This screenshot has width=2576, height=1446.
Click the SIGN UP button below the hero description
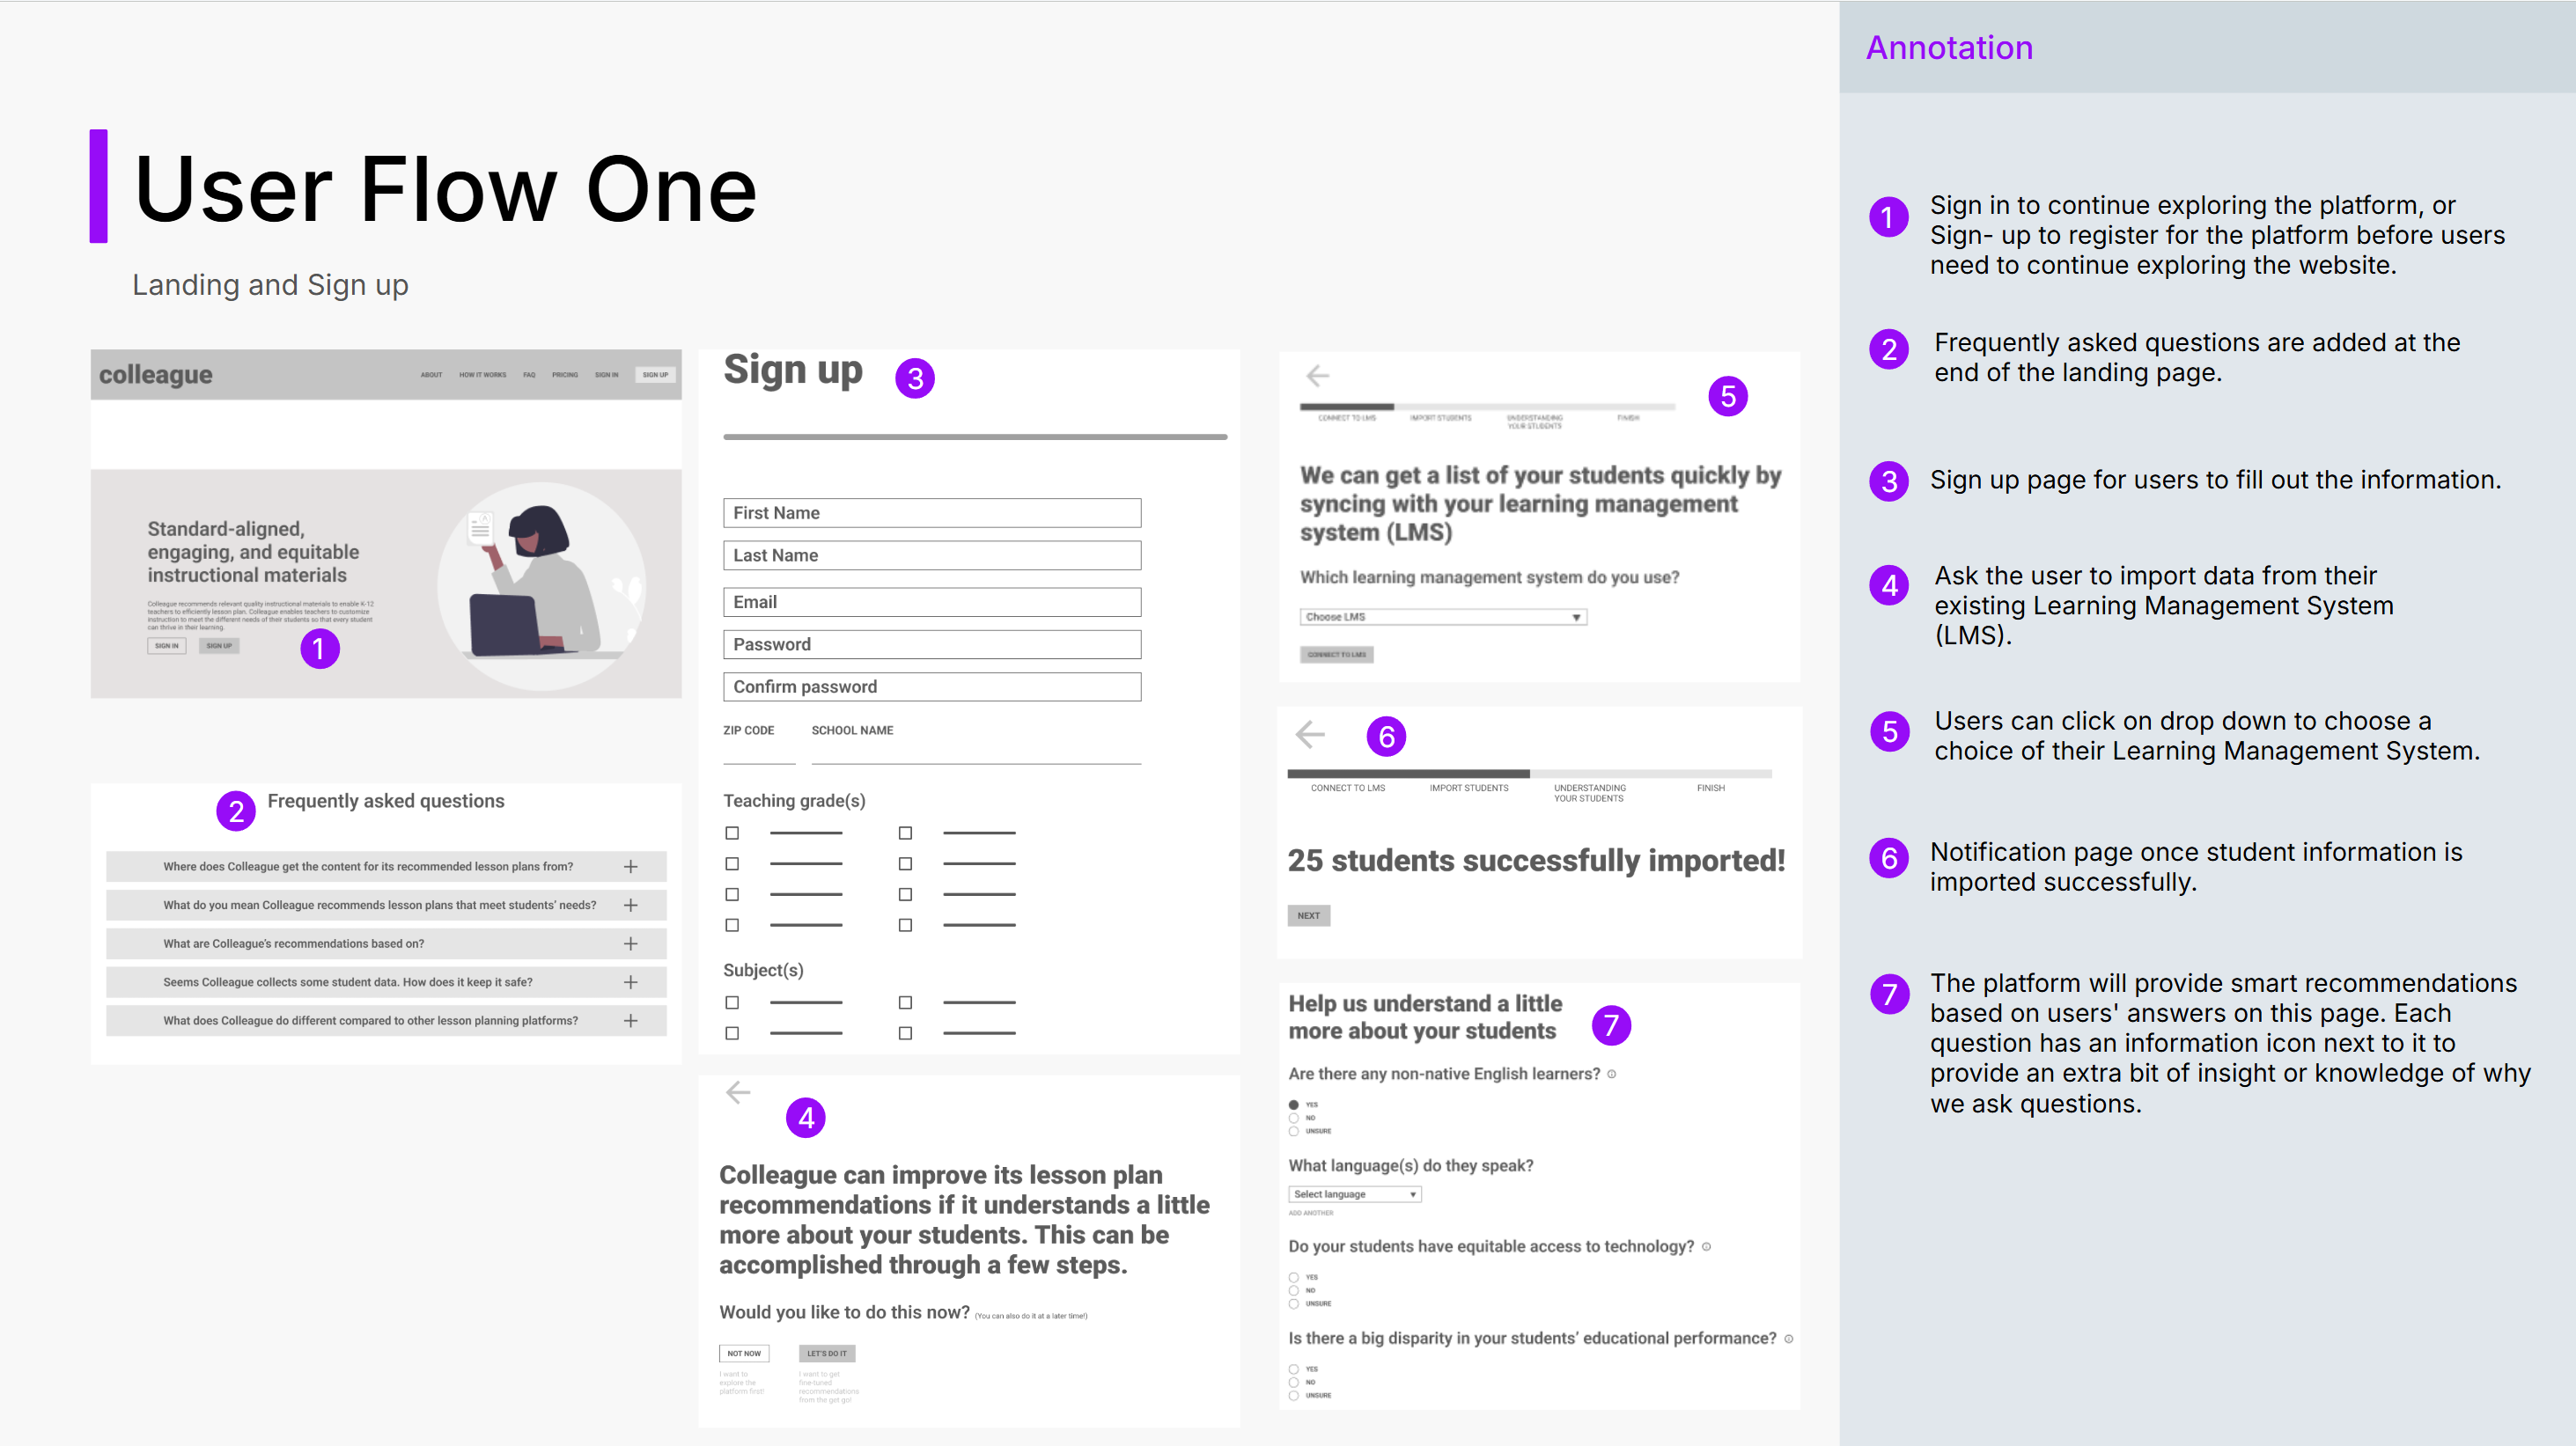pyautogui.click(x=219, y=646)
